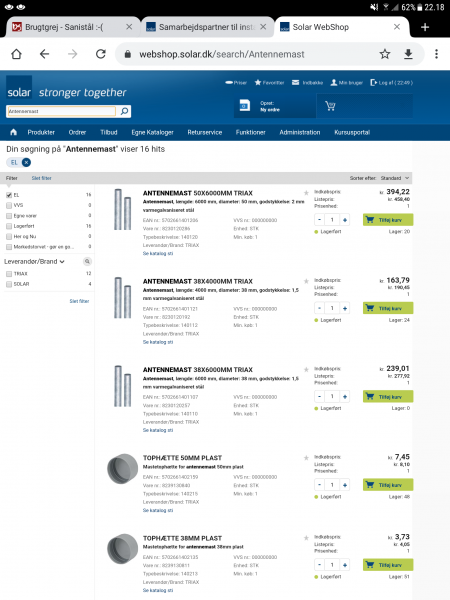
Task: Decrease quantity for Tophætte 38mm Plast
Action: pyautogui.click(x=320, y=565)
